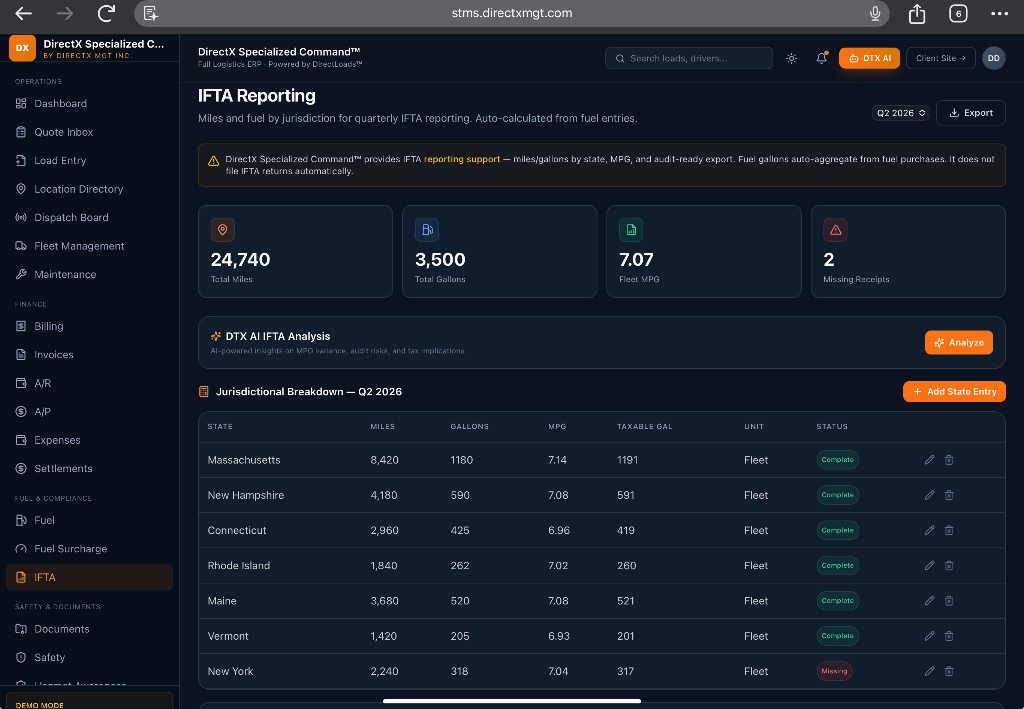Click the Missing status badge for New York
Viewport: 1024px width, 709px height.
[834, 671]
